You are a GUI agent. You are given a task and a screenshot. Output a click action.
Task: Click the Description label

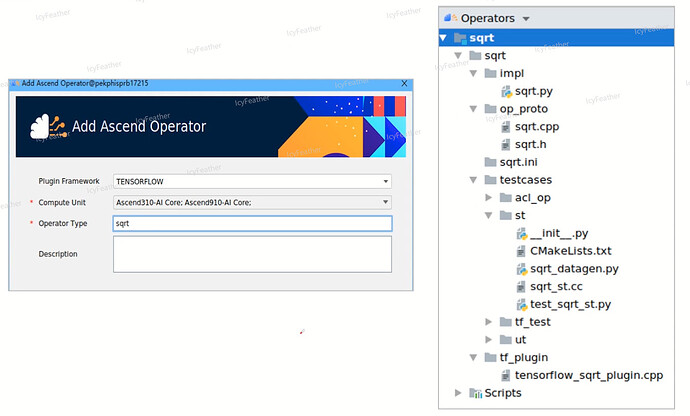(58, 254)
